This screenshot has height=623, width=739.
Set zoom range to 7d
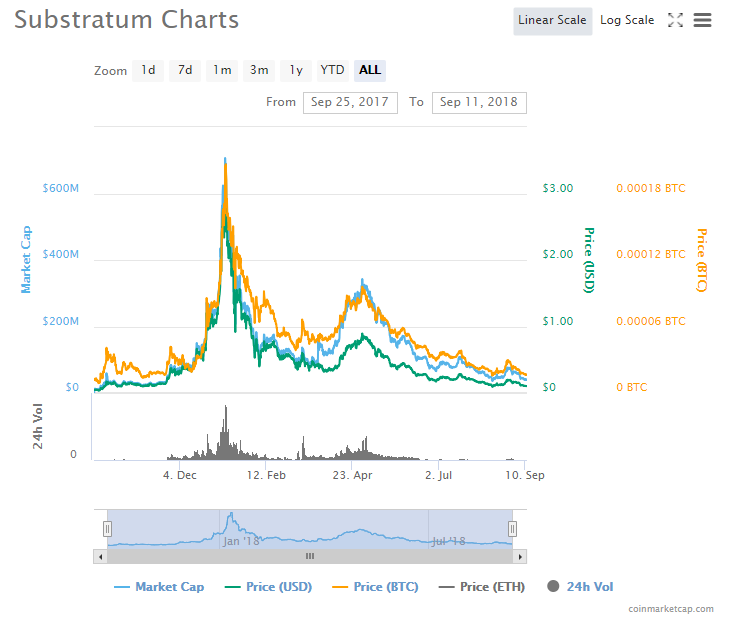[x=185, y=71]
